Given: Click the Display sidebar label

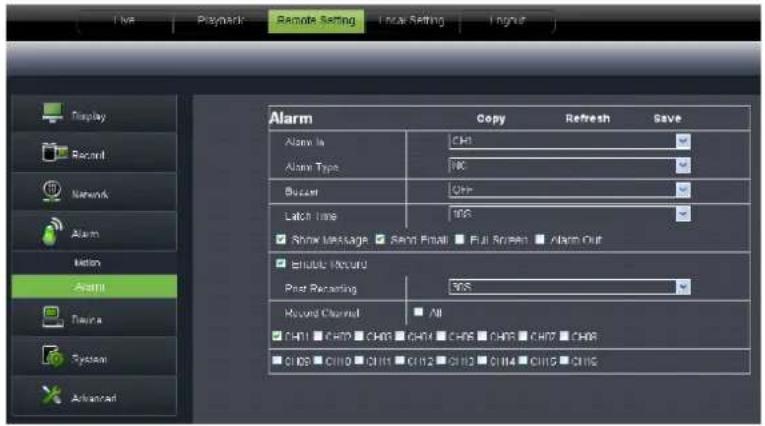Looking at the screenshot, I should tap(88, 116).
